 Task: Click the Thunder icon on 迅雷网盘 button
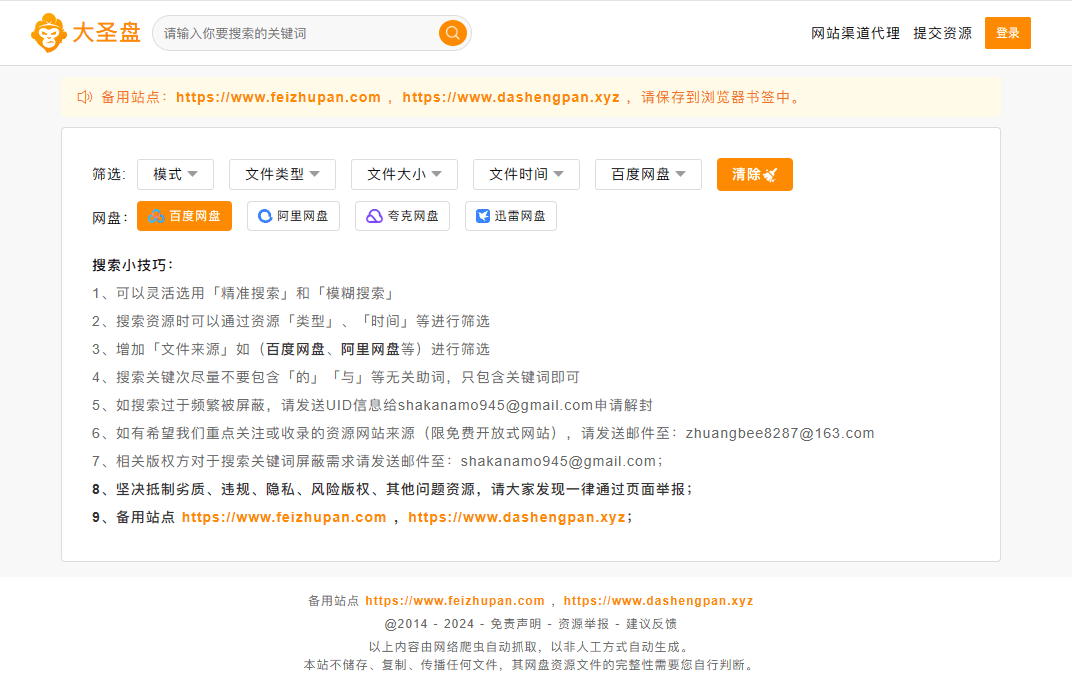[x=481, y=215]
